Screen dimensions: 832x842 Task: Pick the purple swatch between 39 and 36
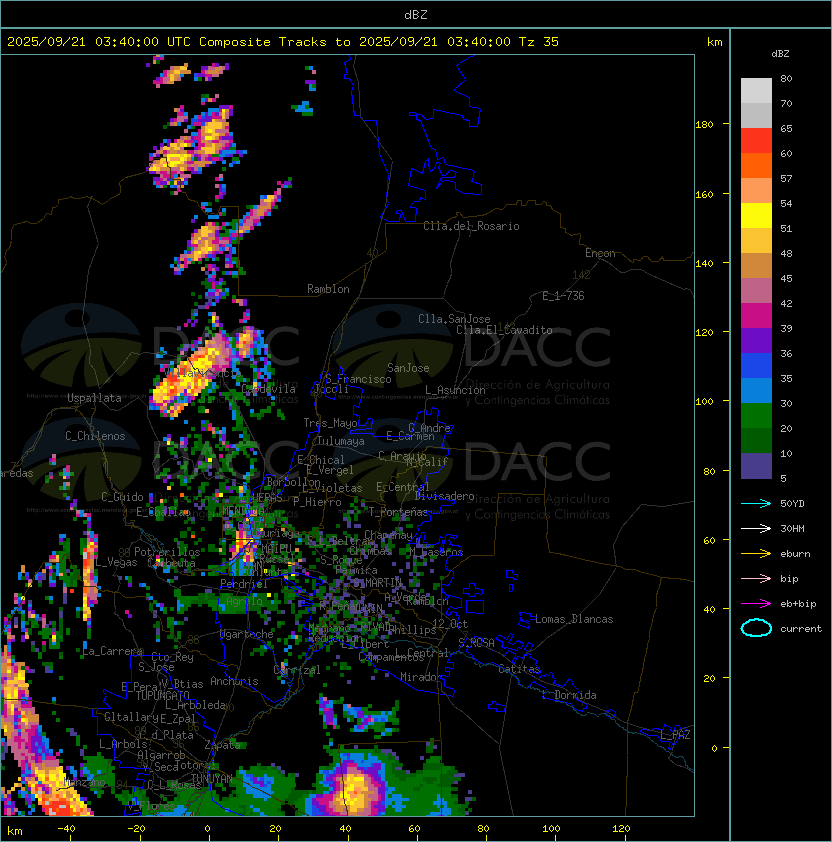point(756,340)
